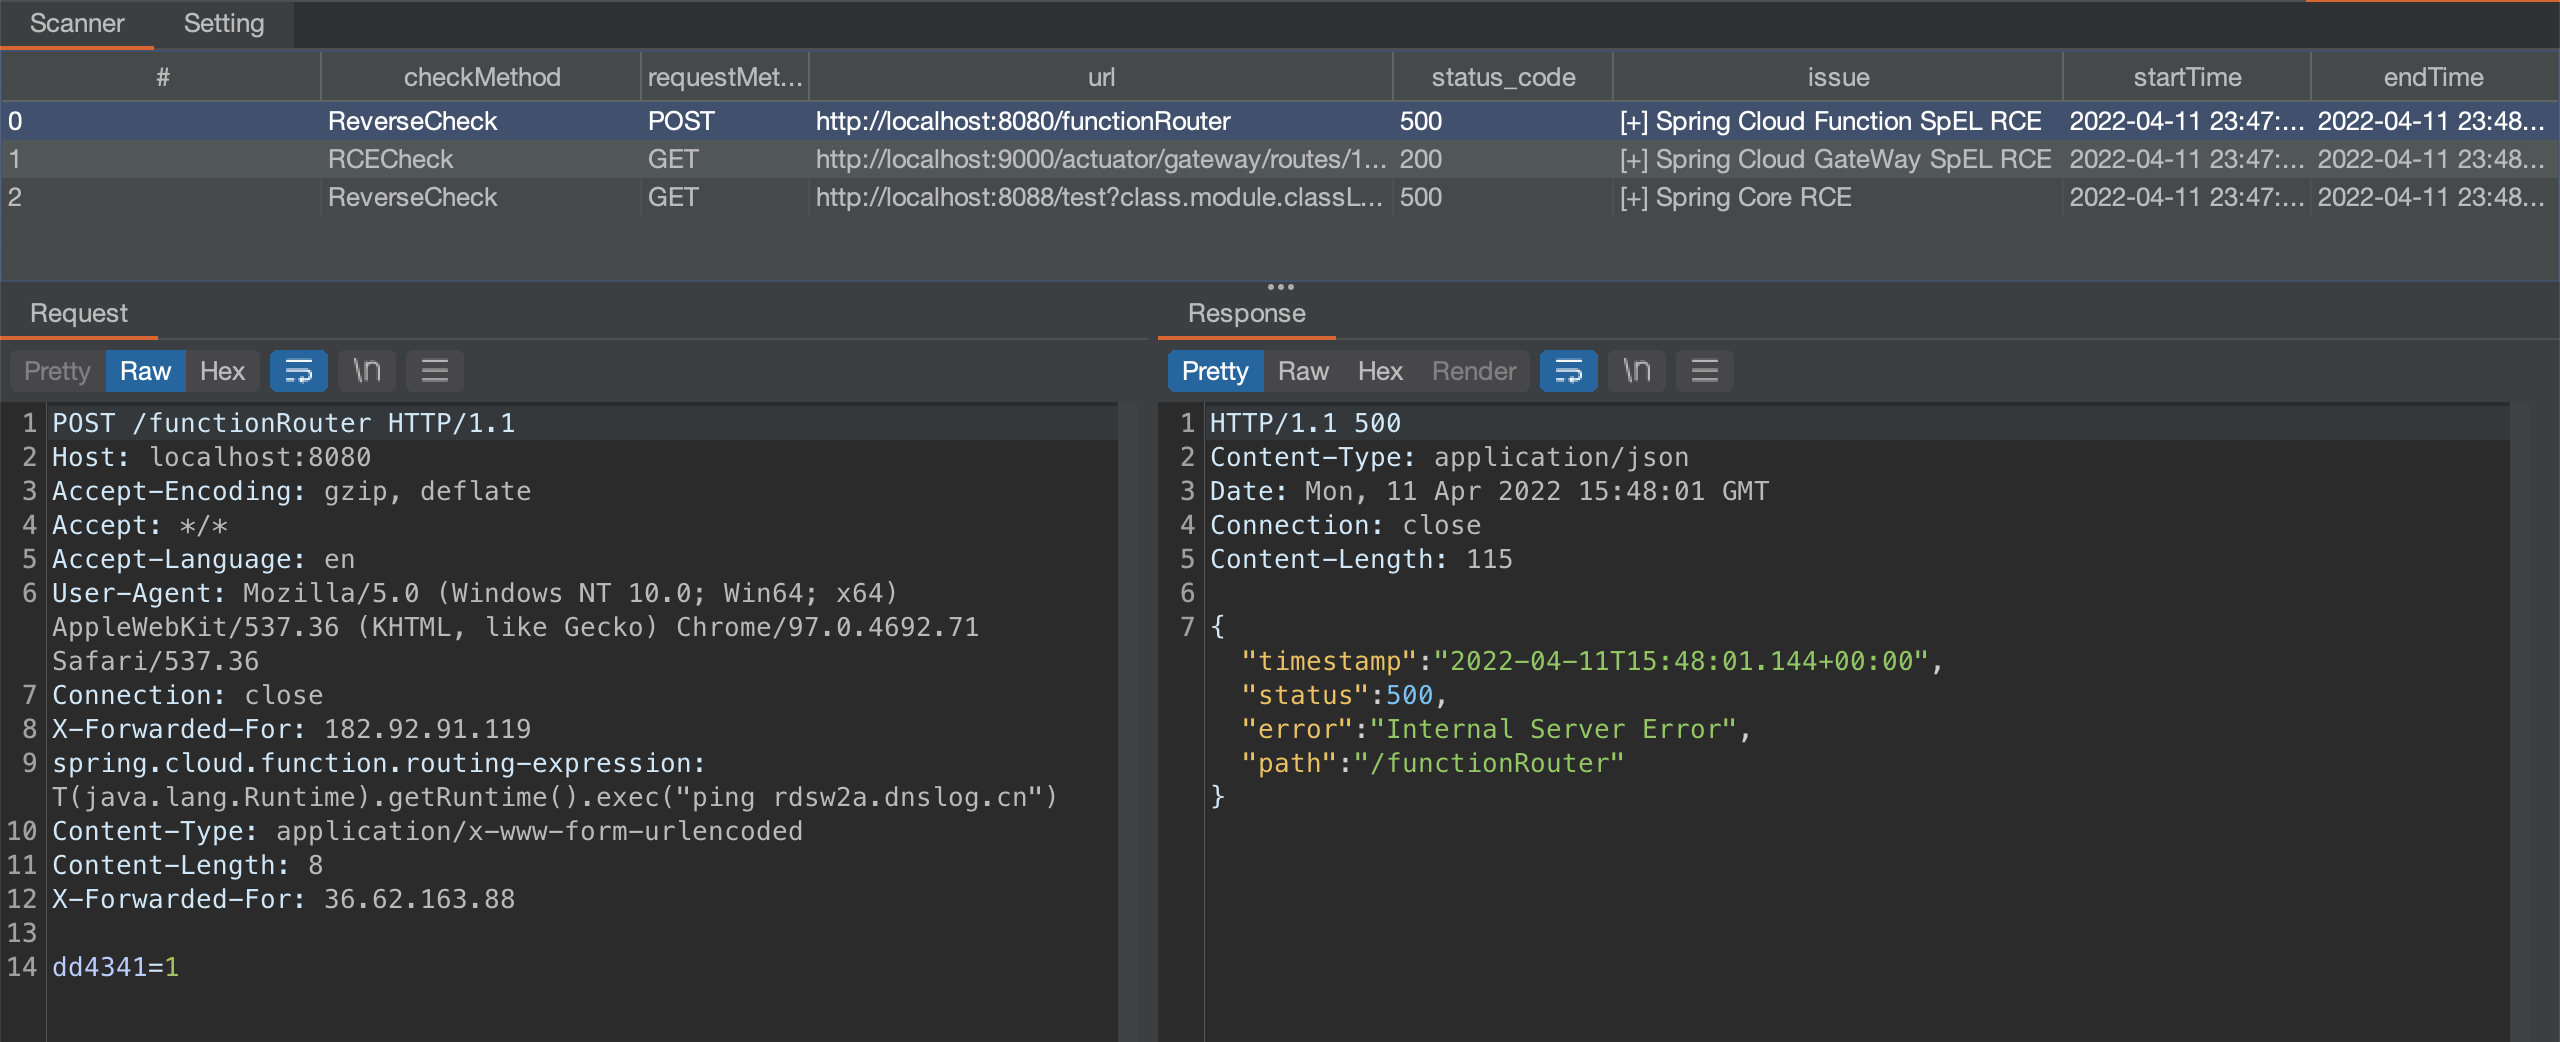
Task: Click the timestamp JSON value
Action: pyautogui.click(x=1681, y=661)
